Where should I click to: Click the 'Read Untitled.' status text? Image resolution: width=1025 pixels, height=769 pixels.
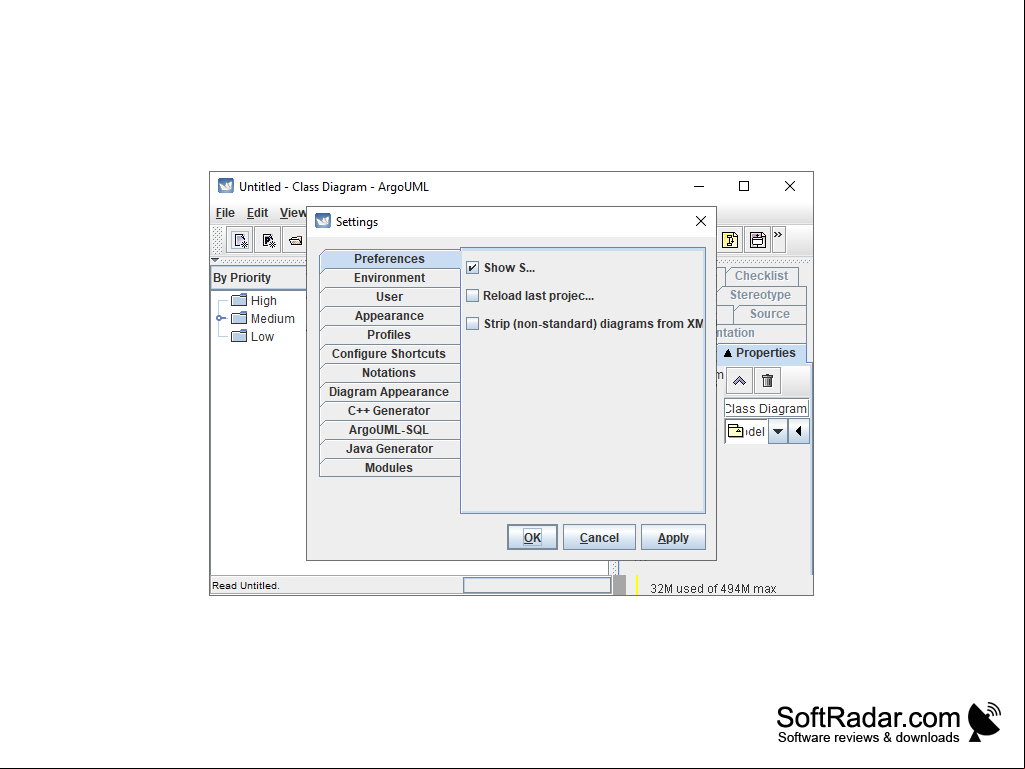[246, 586]
